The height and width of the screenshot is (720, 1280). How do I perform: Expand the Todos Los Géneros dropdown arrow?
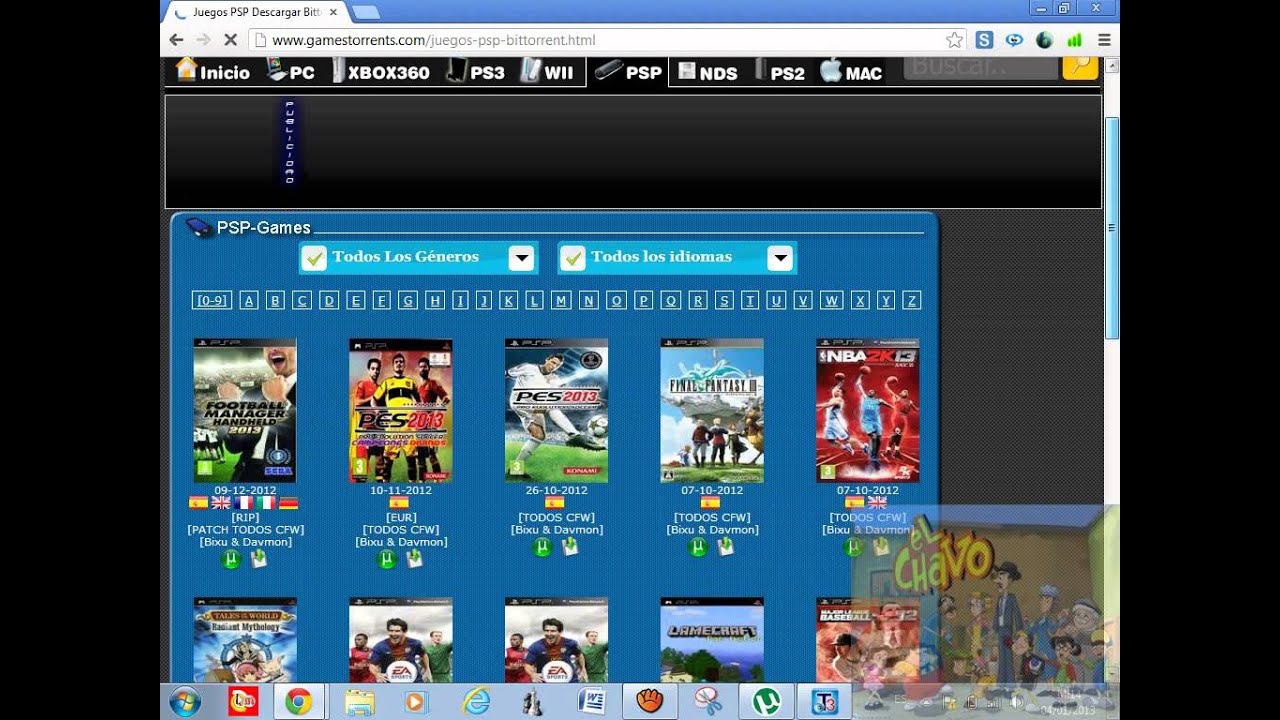click(521, 258)
